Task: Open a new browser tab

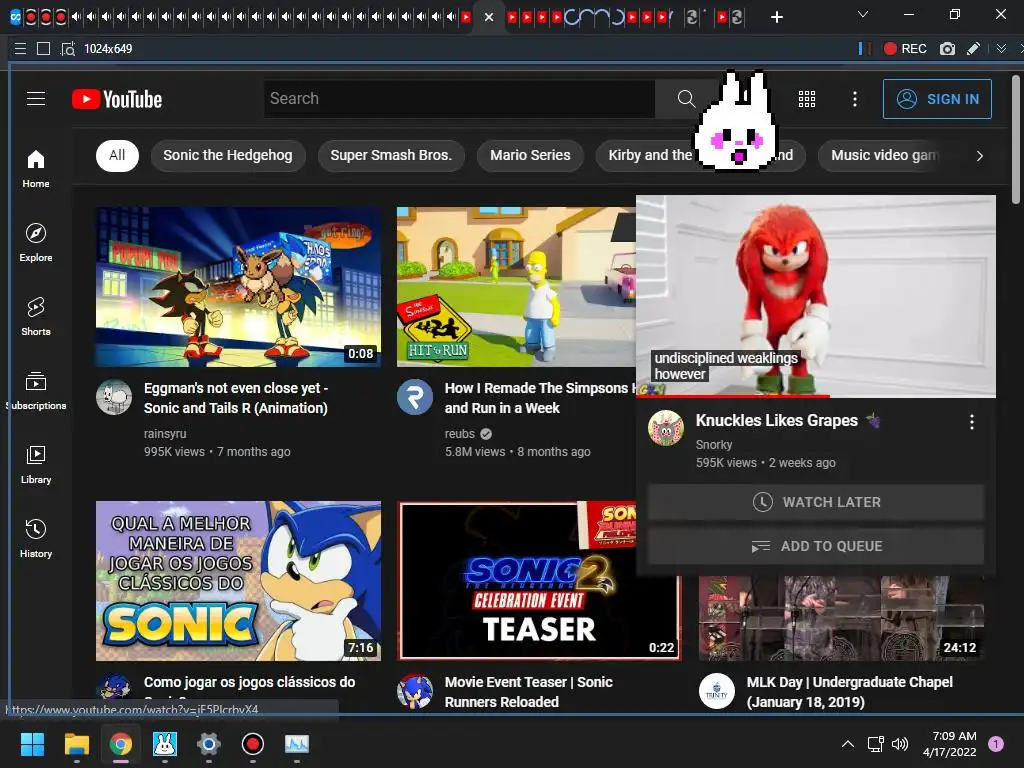Action: [x=776, y=17]
